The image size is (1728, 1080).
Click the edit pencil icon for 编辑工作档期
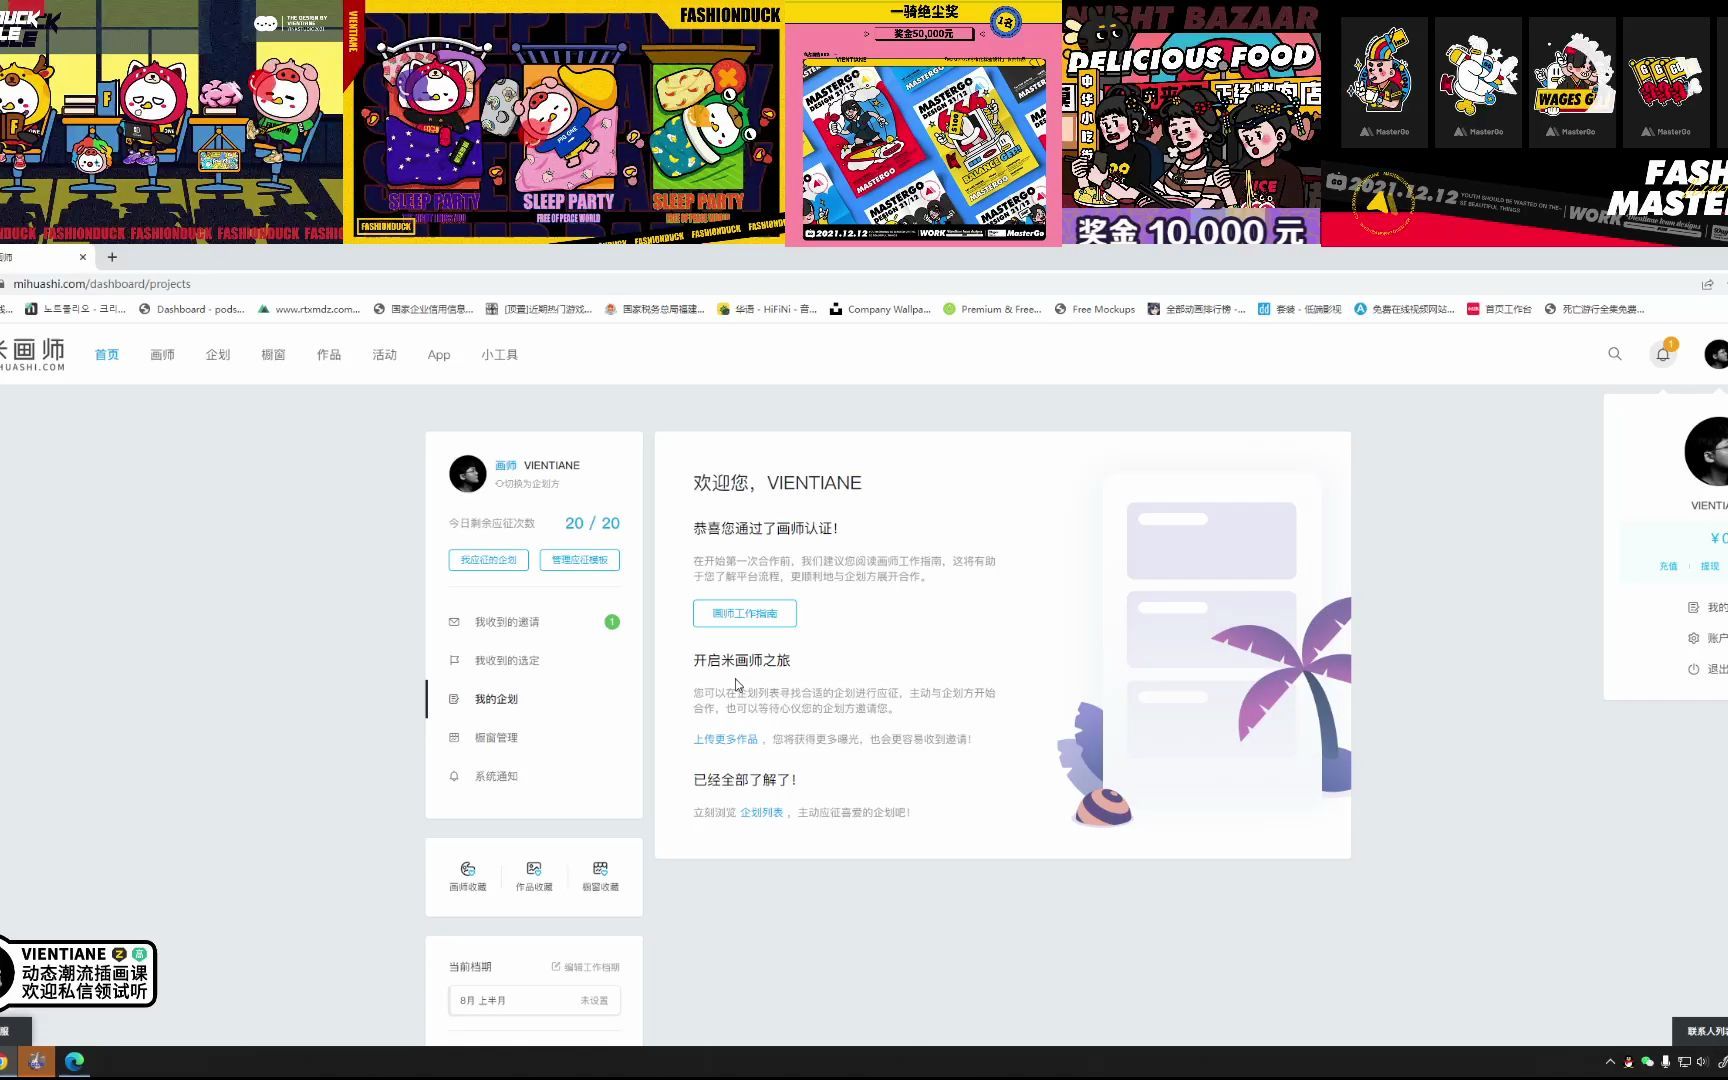coord(556,966)
